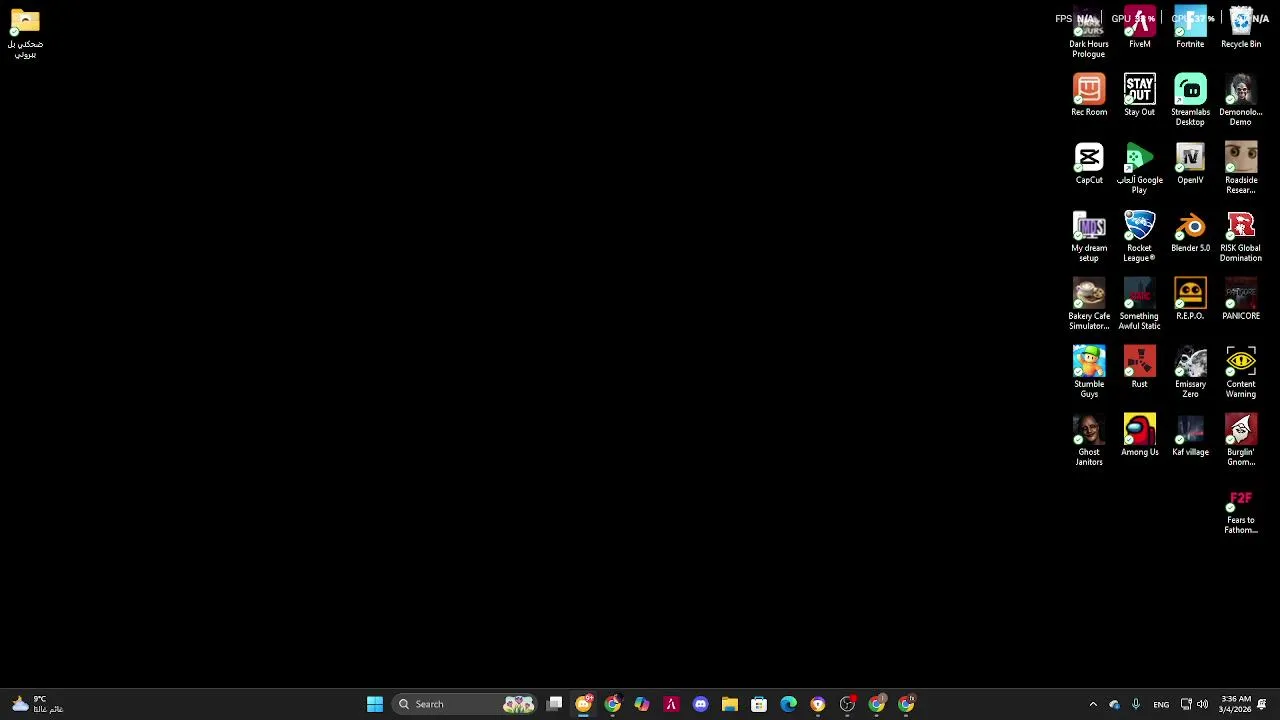The height and width of the screenshot is (720, 1280).
Task: Open the clock showing 3:36 AM
Action: (x=1236, y=704)
